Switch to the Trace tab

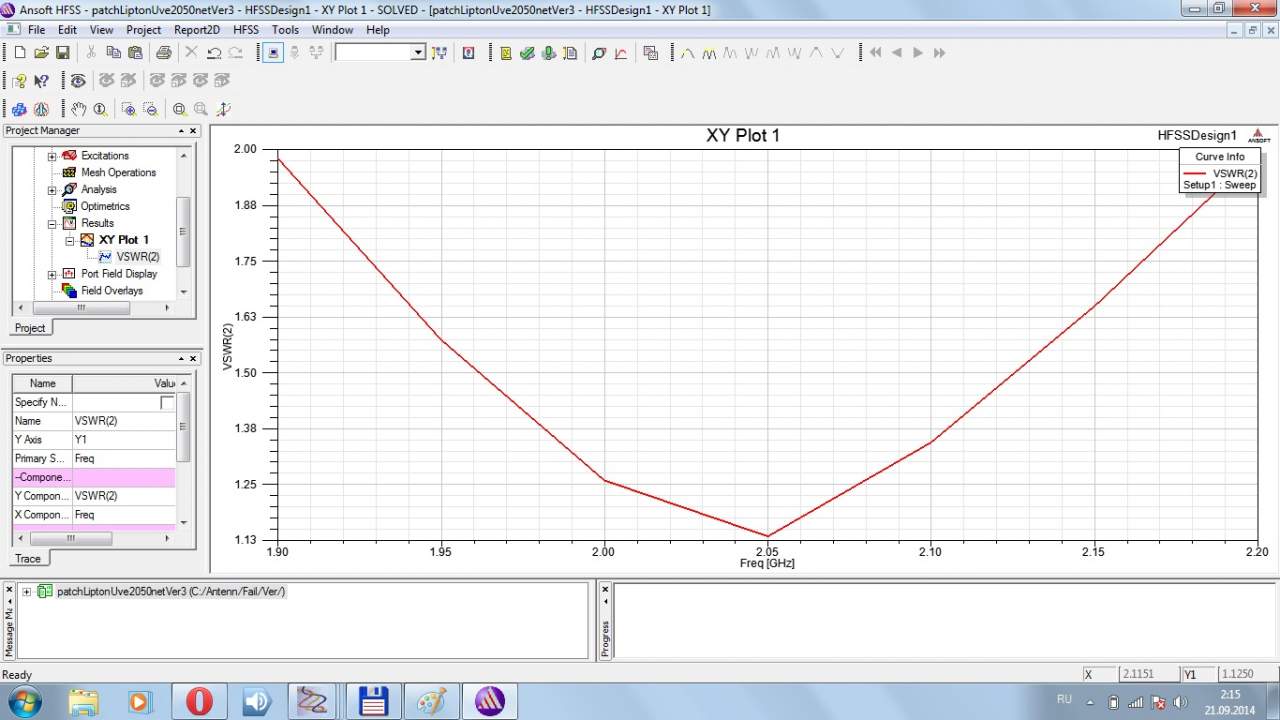point(28,559)
